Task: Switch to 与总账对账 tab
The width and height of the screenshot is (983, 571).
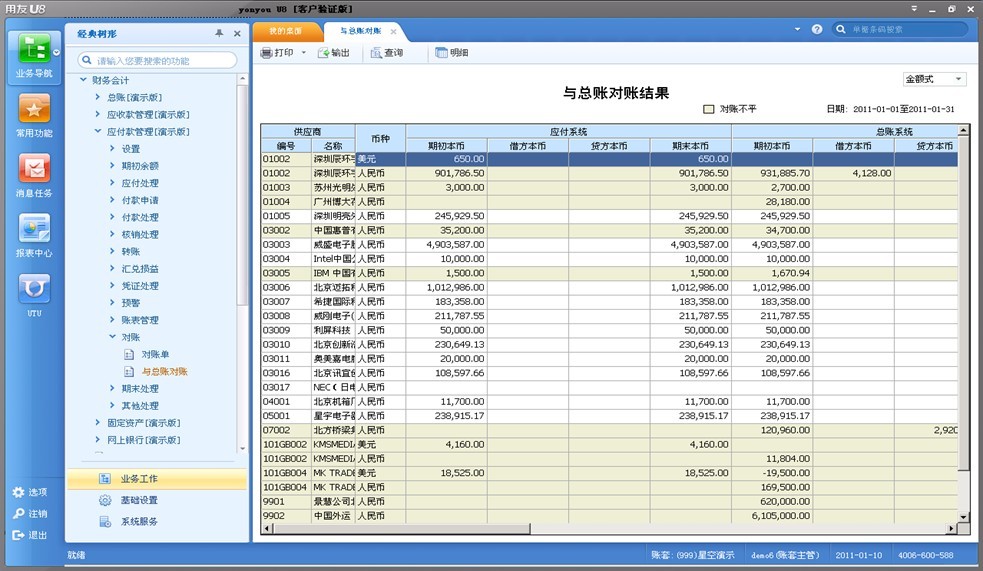Action: (x=360, y=31)
